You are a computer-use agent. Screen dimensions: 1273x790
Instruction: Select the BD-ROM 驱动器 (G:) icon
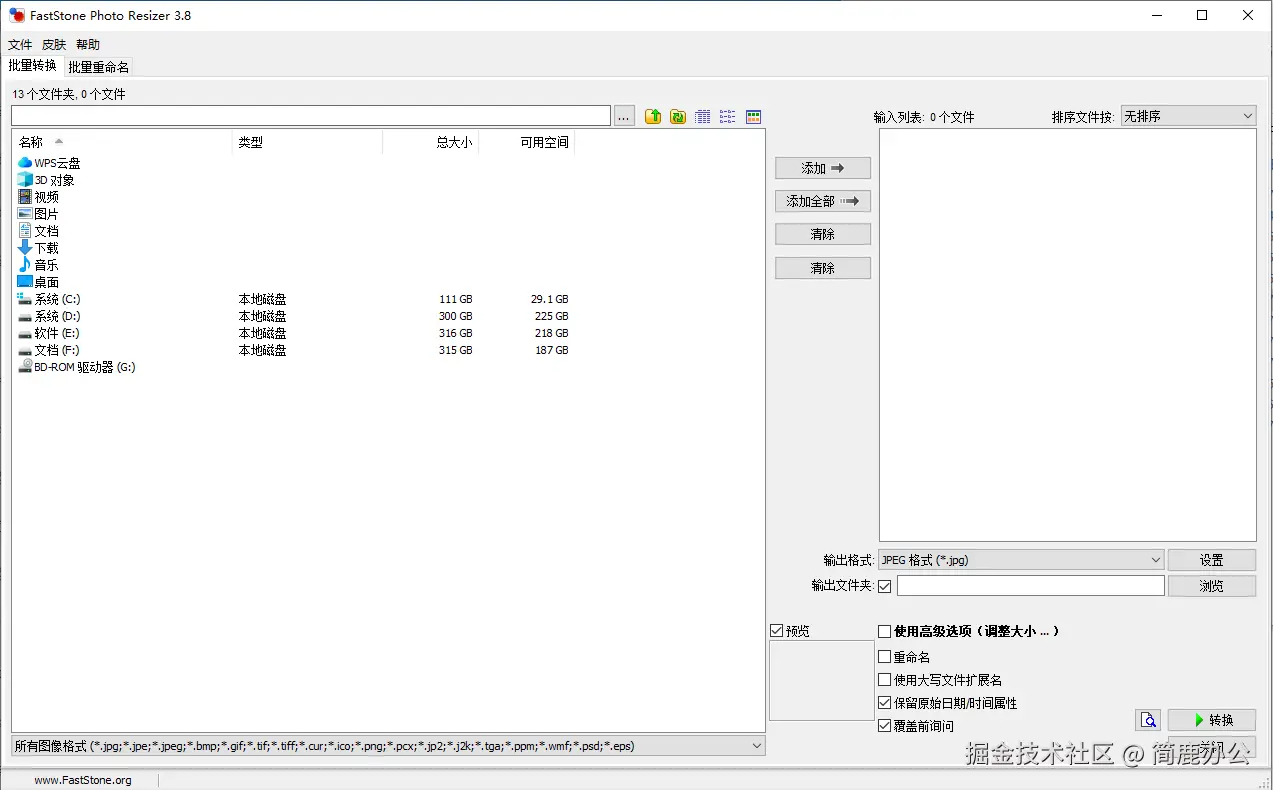click(x=25, y=367)
